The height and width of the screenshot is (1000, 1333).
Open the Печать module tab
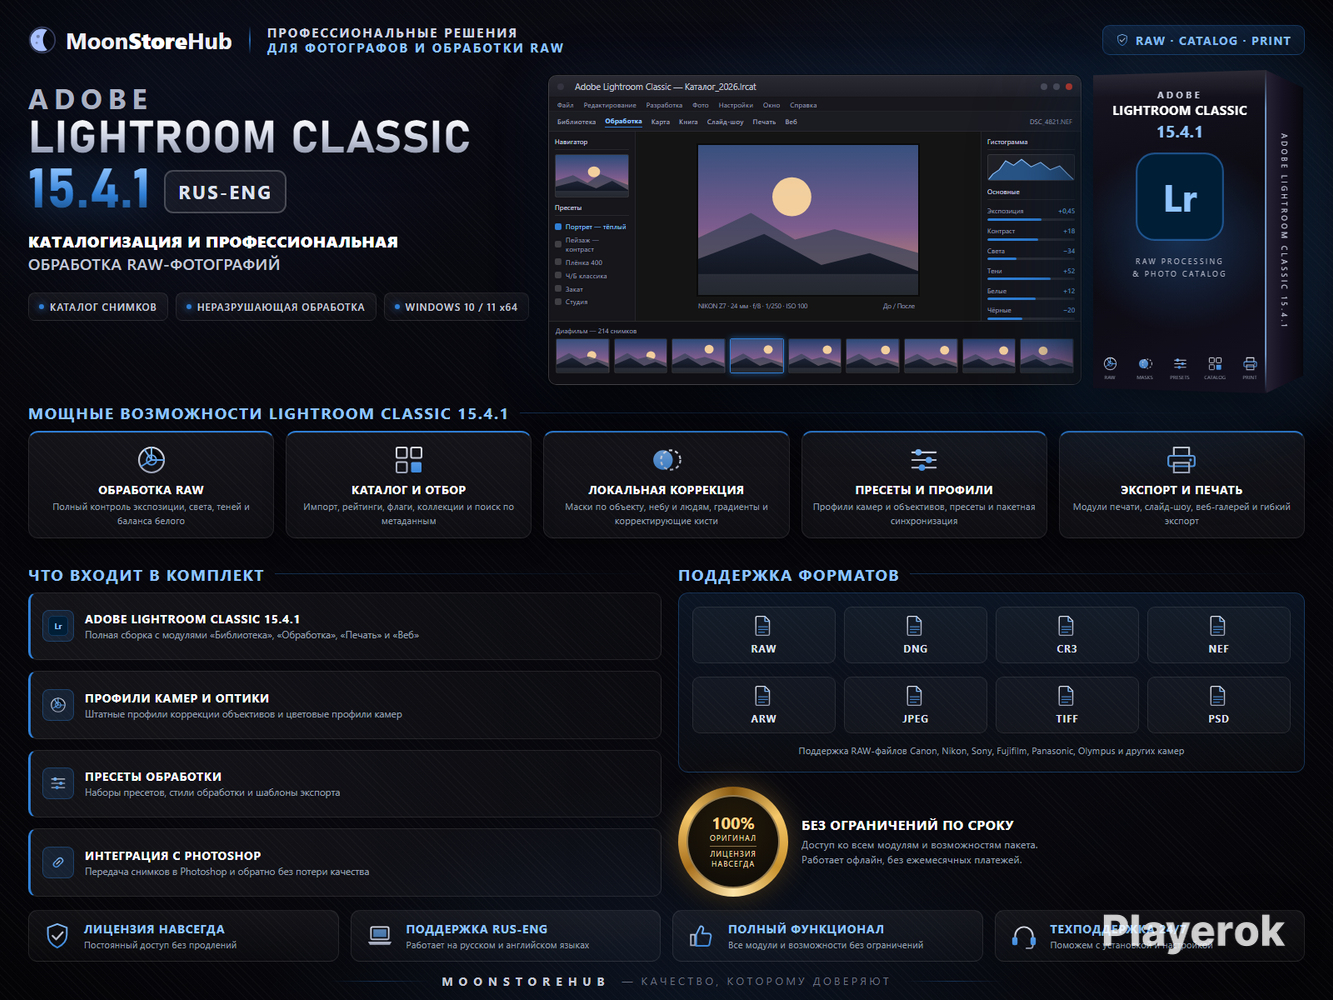coord(764,122)
